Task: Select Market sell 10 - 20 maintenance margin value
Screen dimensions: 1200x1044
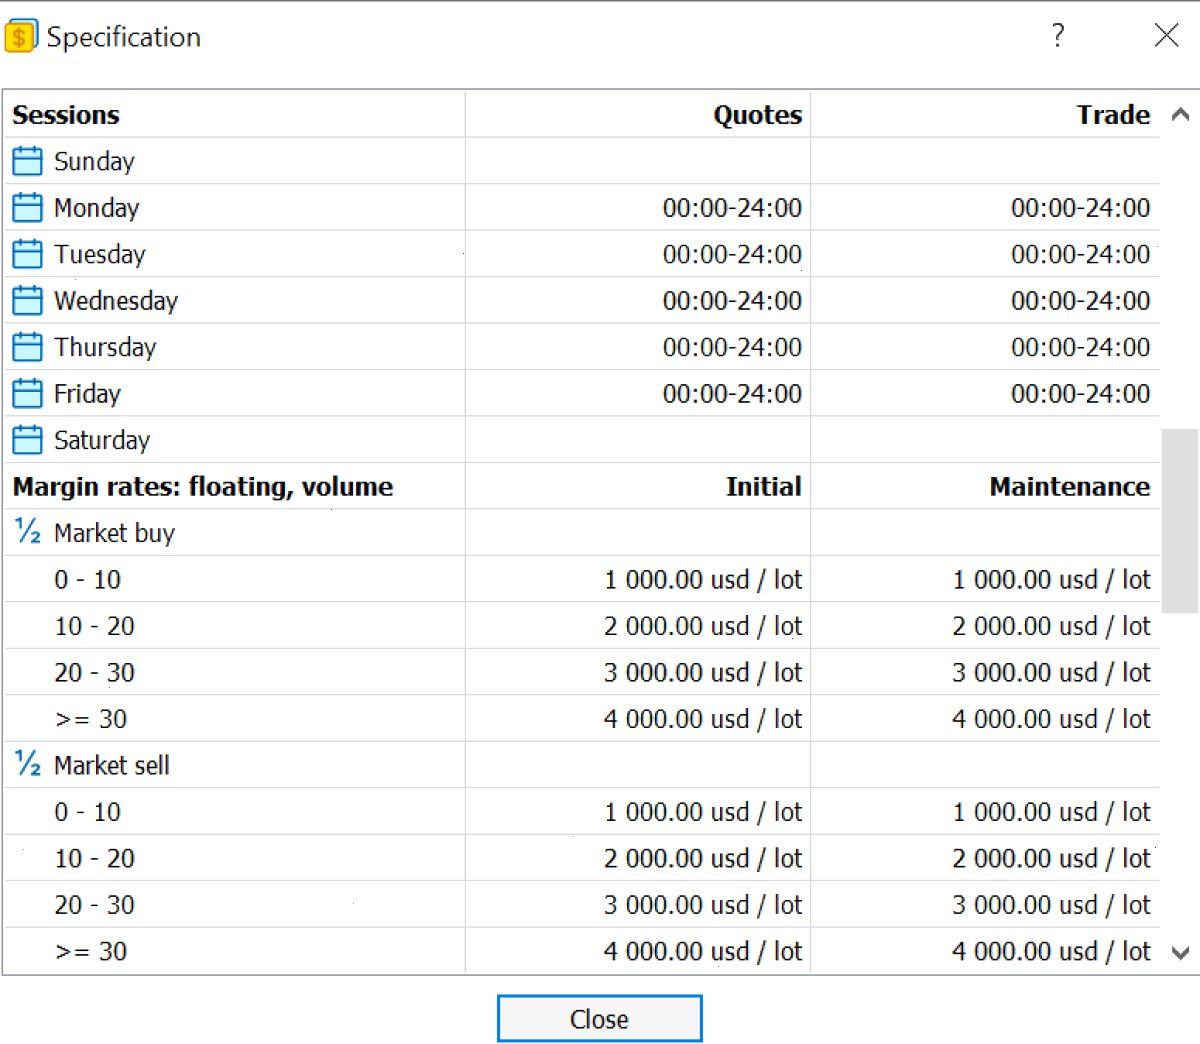Action: [x=1051, y=858]
